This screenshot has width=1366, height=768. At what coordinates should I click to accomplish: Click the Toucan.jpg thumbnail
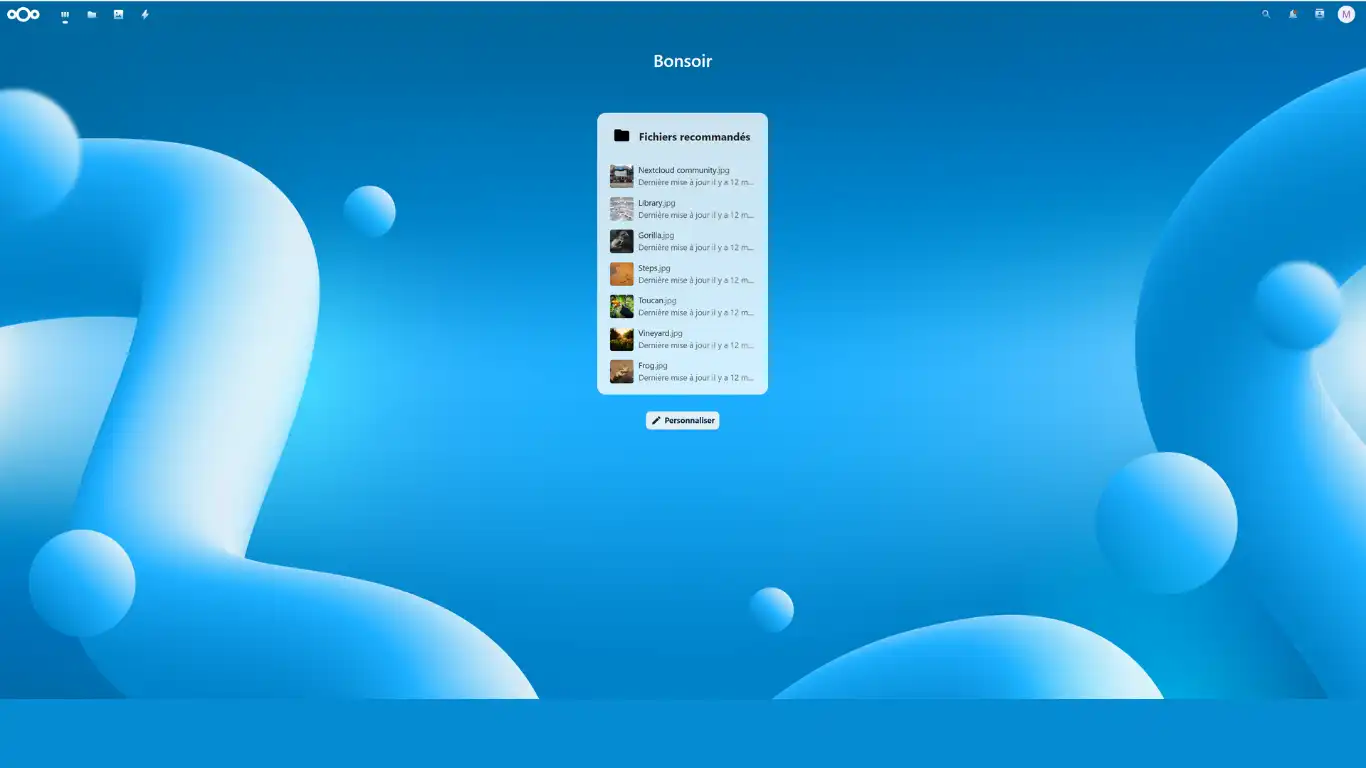(x=622, y=307)
